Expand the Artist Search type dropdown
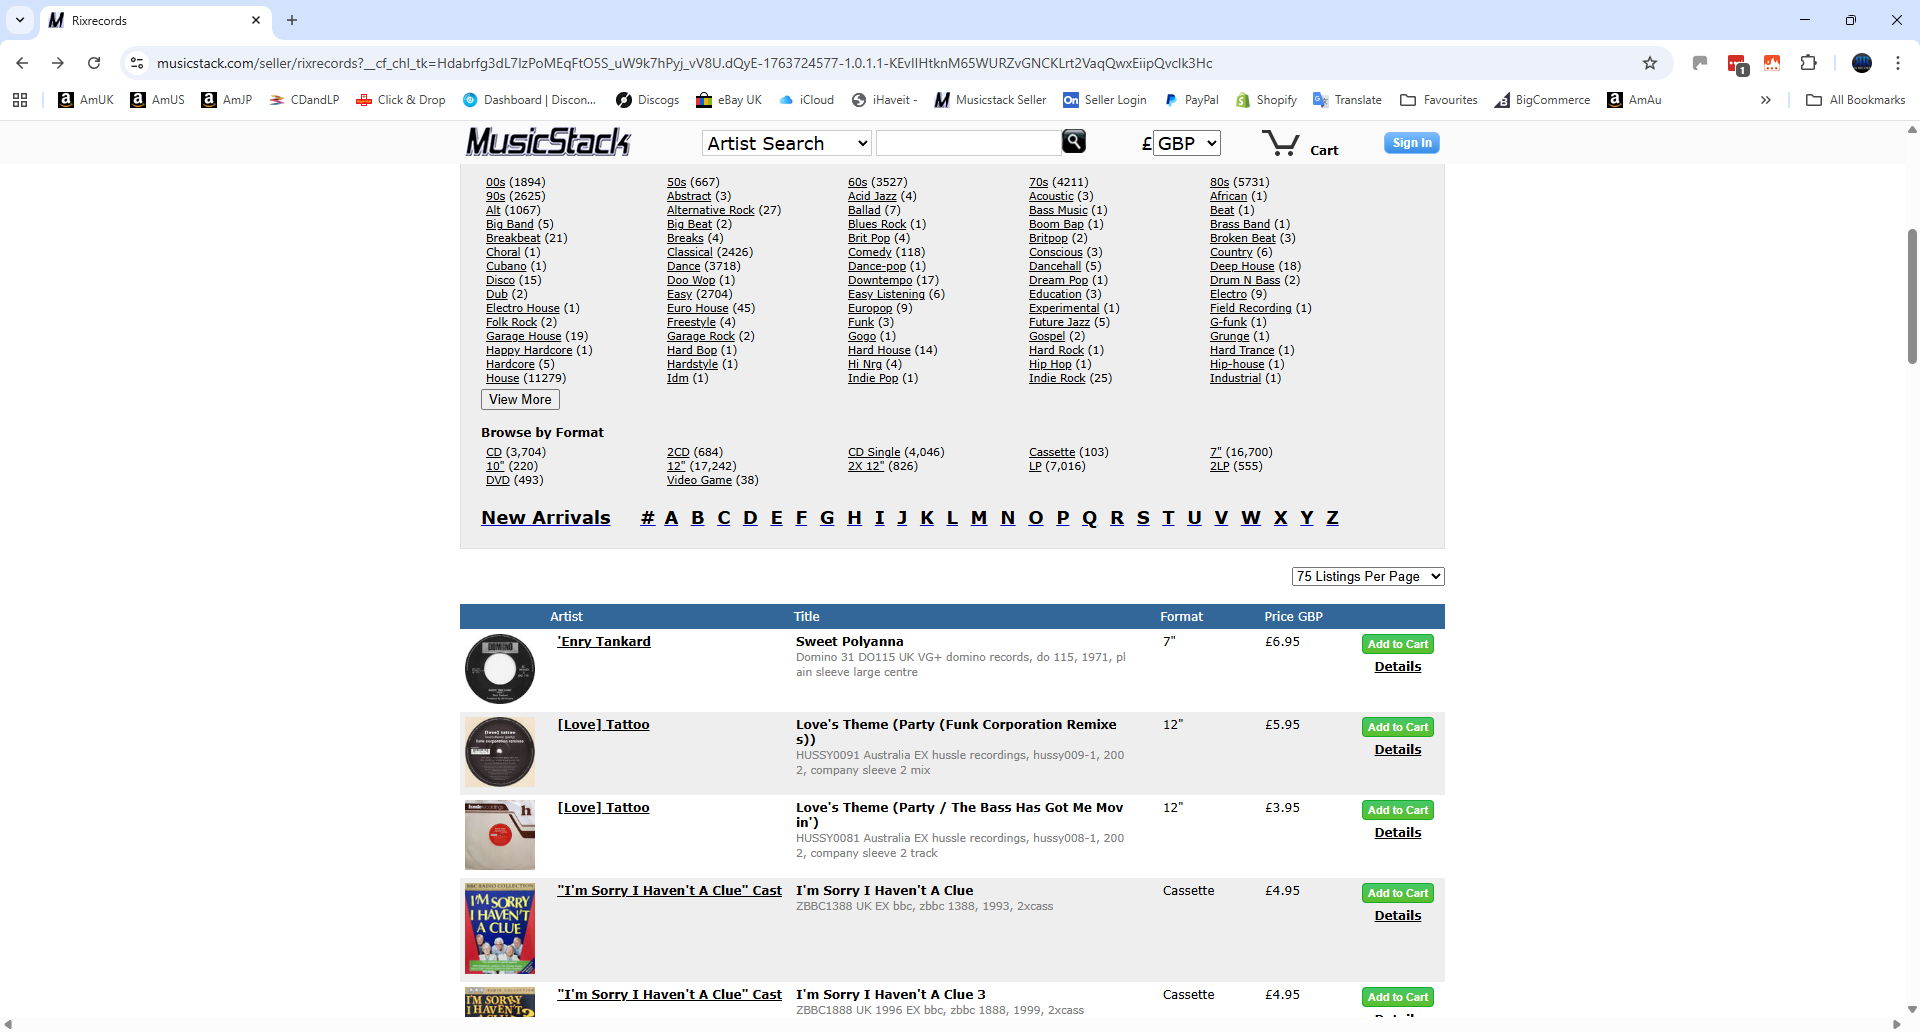The width and height of the screenshot is (1920, 1032). [786, 143]
